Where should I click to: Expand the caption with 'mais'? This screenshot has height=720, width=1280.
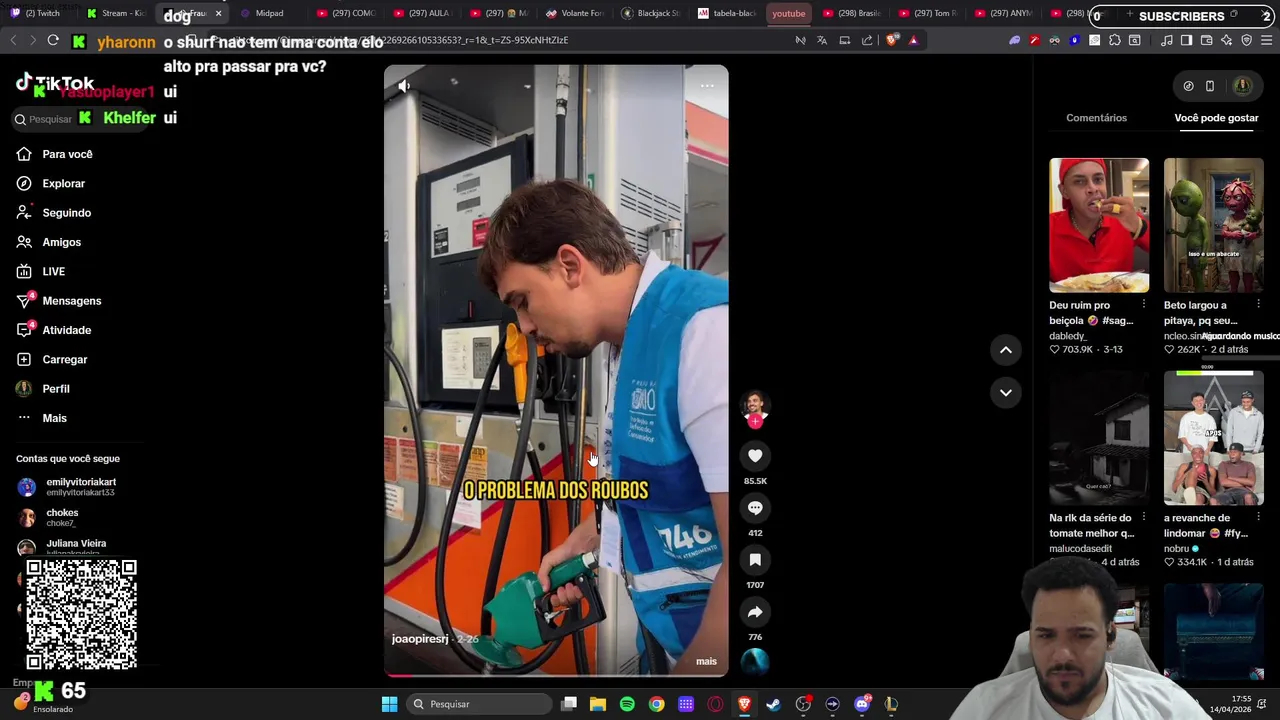(706, 661)
